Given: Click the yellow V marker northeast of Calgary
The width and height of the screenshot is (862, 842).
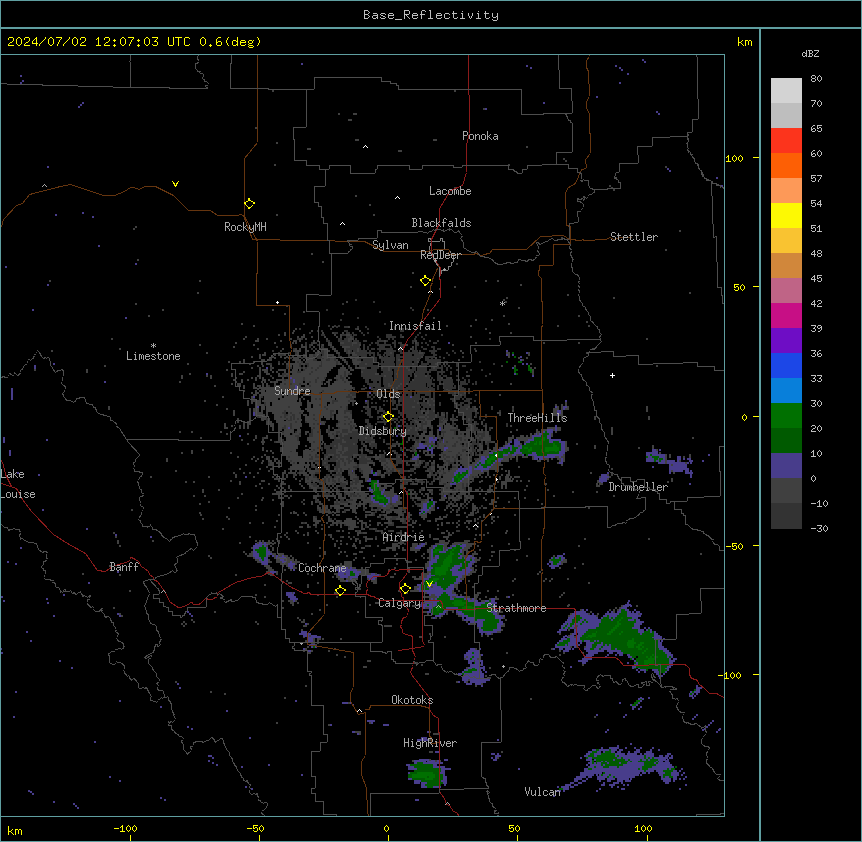Looking at the screenshot, I should [x=429, y=584].
